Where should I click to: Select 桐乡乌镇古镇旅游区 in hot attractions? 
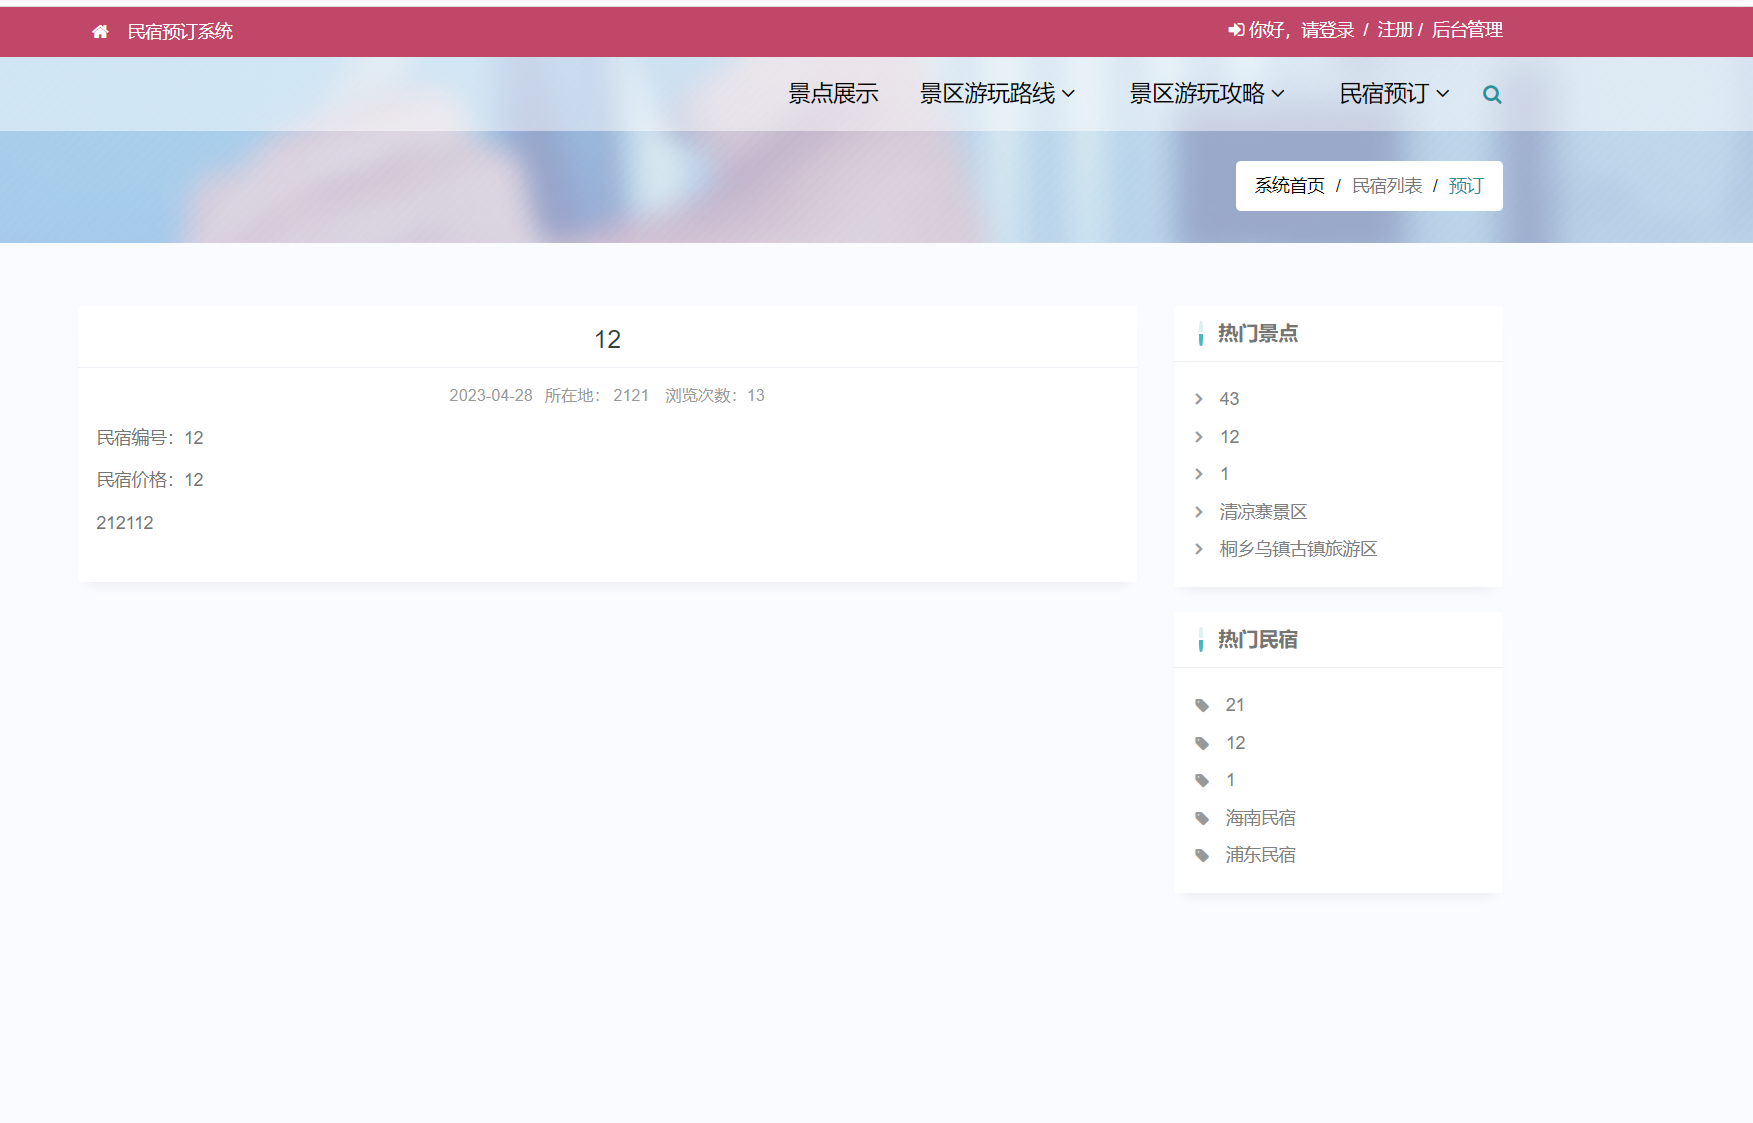1297,548
